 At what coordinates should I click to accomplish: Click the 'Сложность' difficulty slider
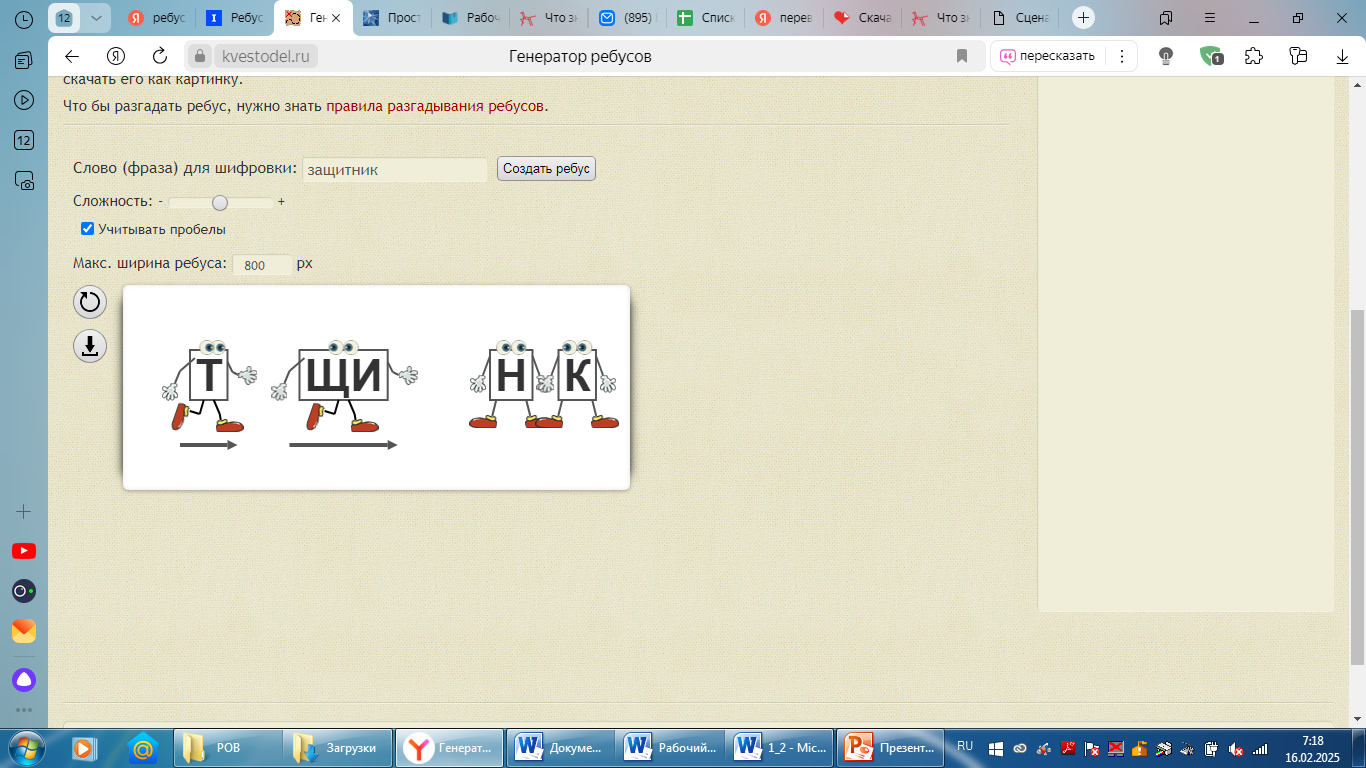[220, 202]
